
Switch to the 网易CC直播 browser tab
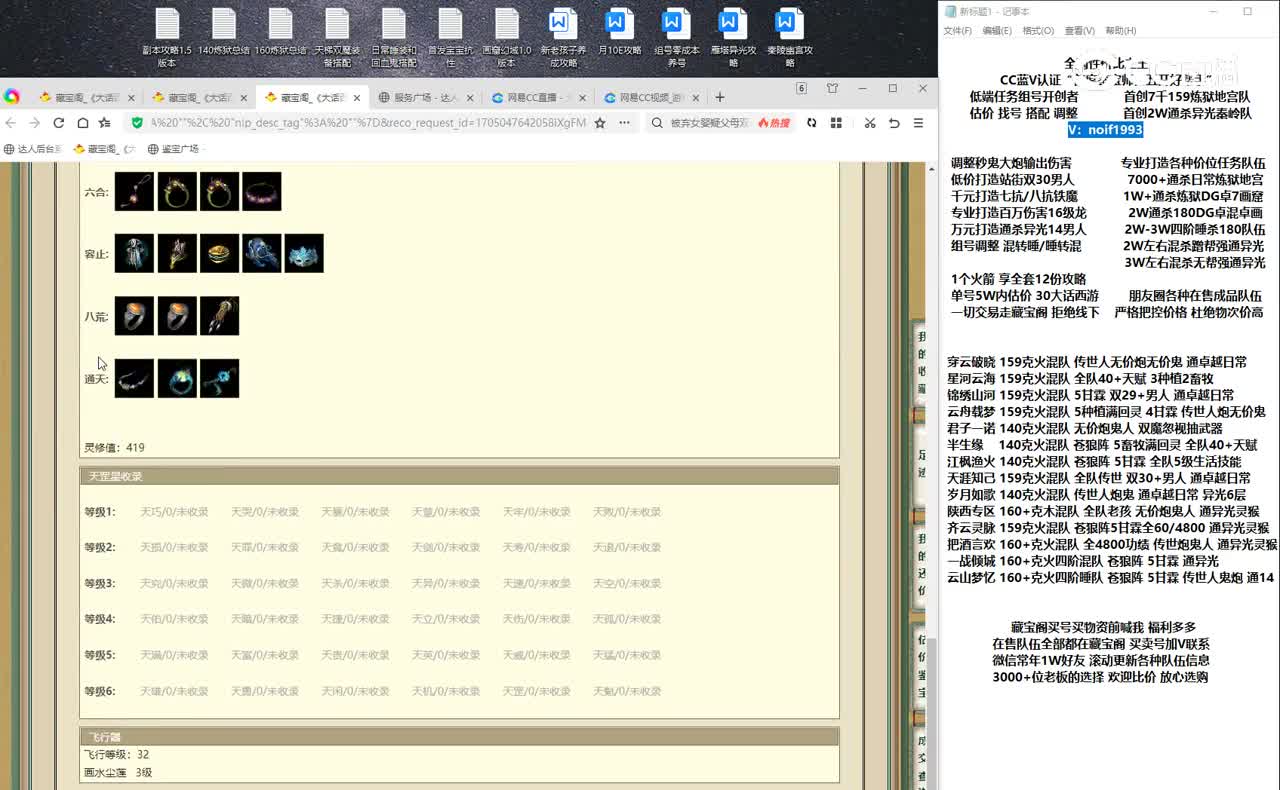[538, 98]
